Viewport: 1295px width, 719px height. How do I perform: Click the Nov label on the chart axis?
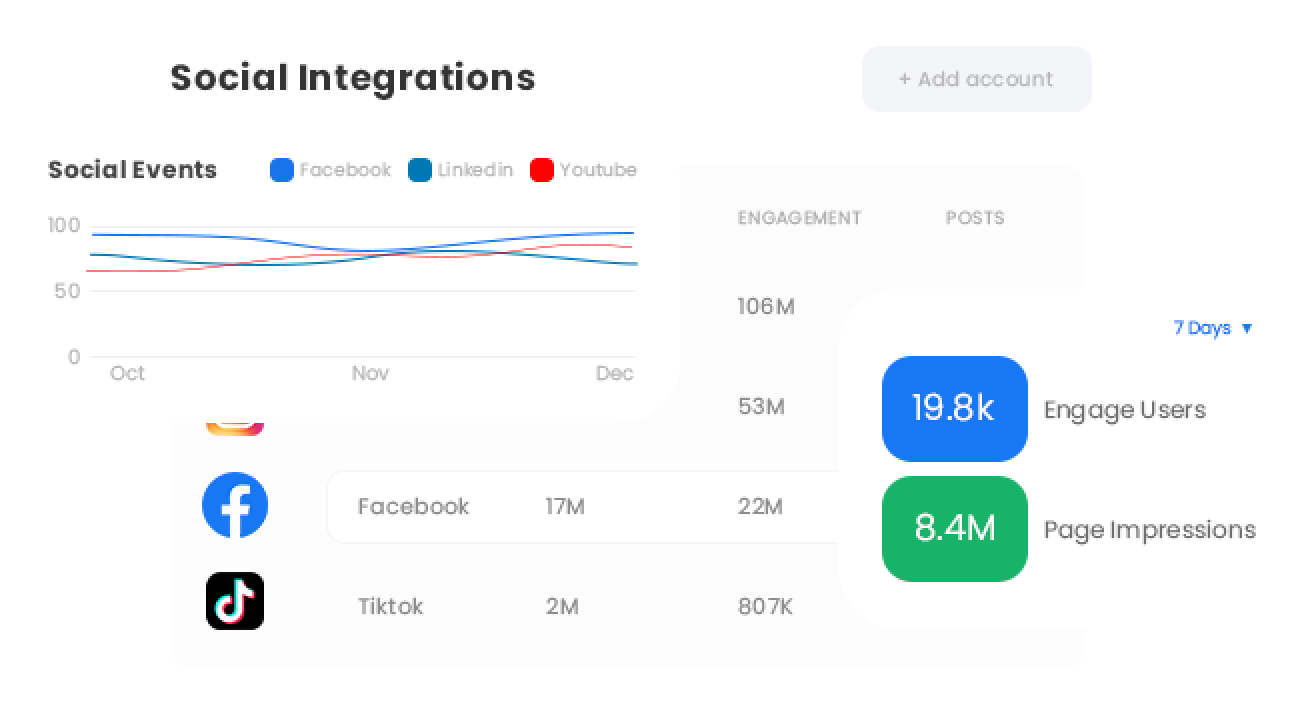point(370,373)
